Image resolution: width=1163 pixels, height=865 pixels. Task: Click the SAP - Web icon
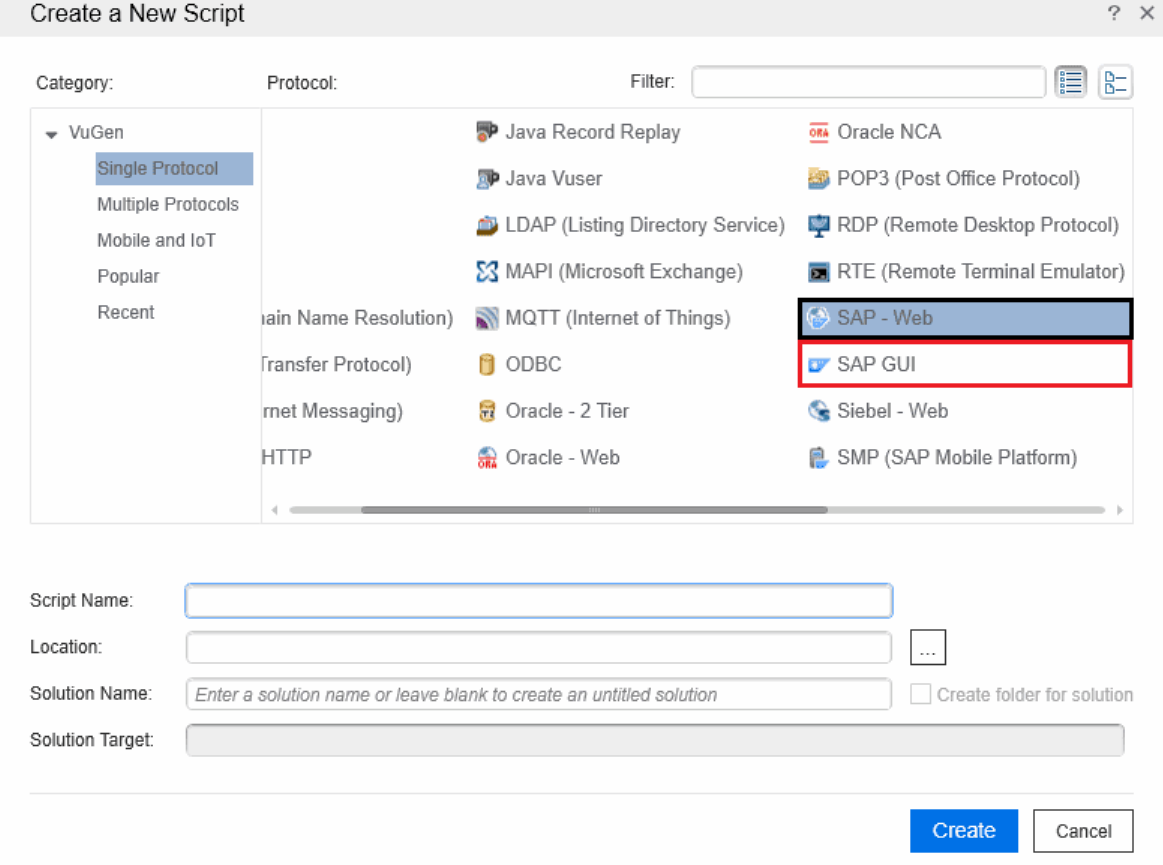[x=818, y=318]
